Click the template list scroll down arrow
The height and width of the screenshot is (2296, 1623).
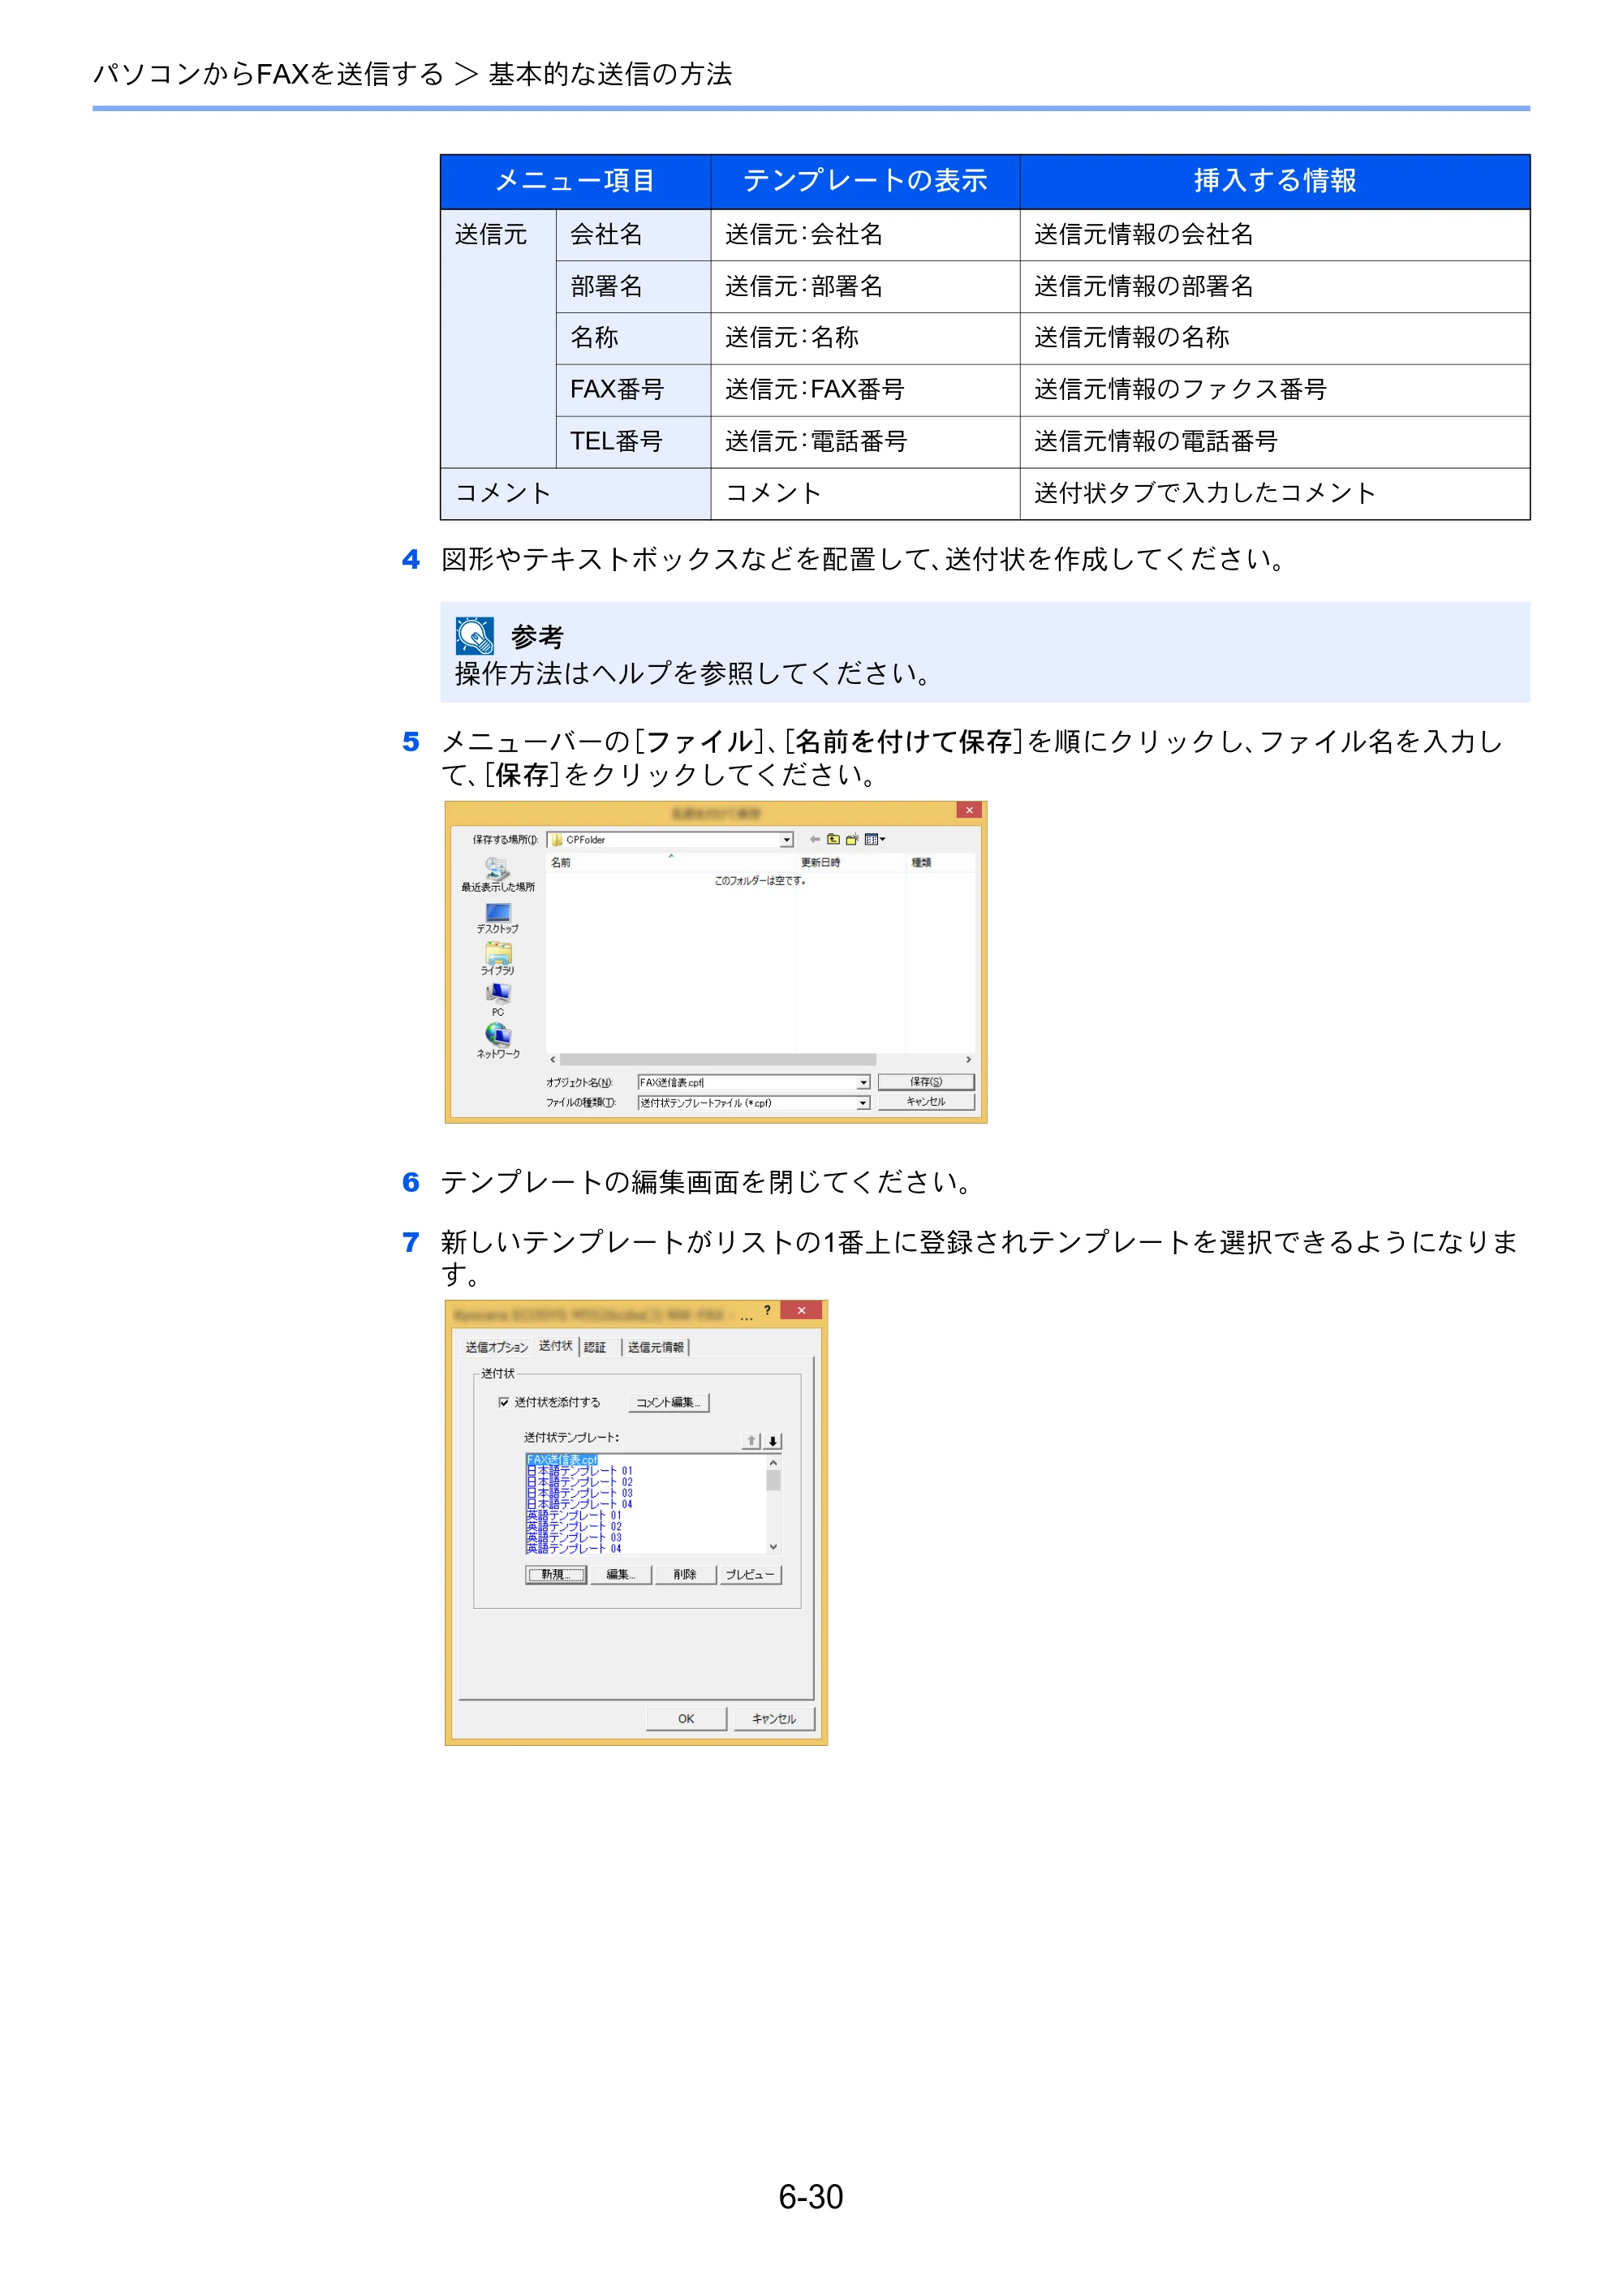point(773,1547)
